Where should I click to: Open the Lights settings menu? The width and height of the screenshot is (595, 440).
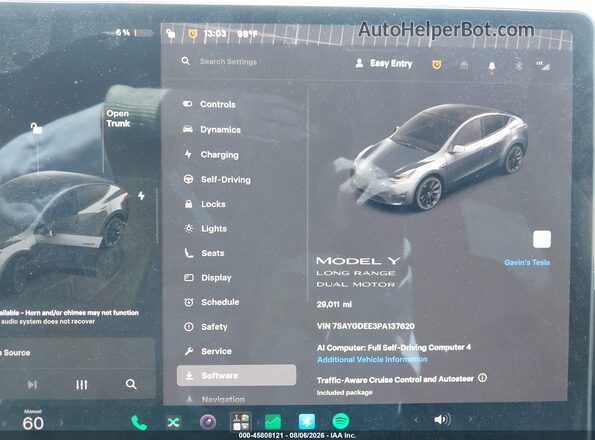pos(205,229)
